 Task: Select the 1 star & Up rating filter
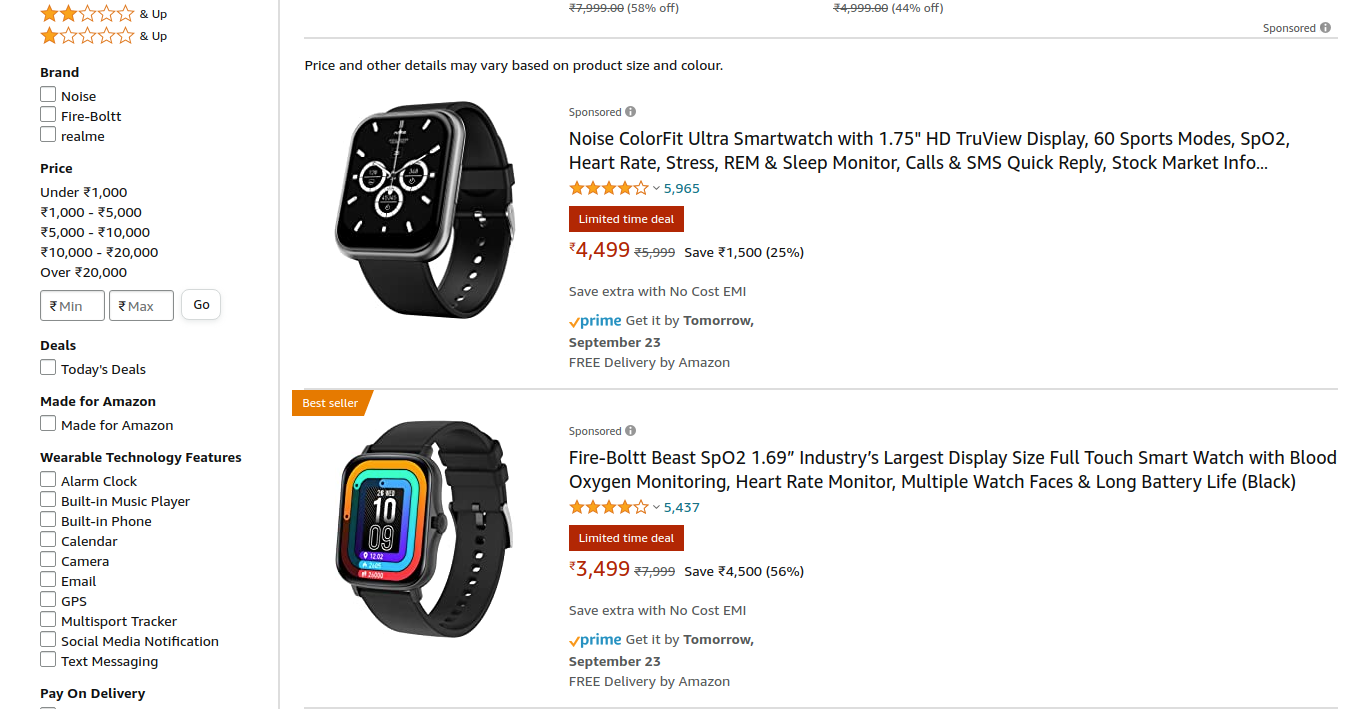tap(103, 36)
